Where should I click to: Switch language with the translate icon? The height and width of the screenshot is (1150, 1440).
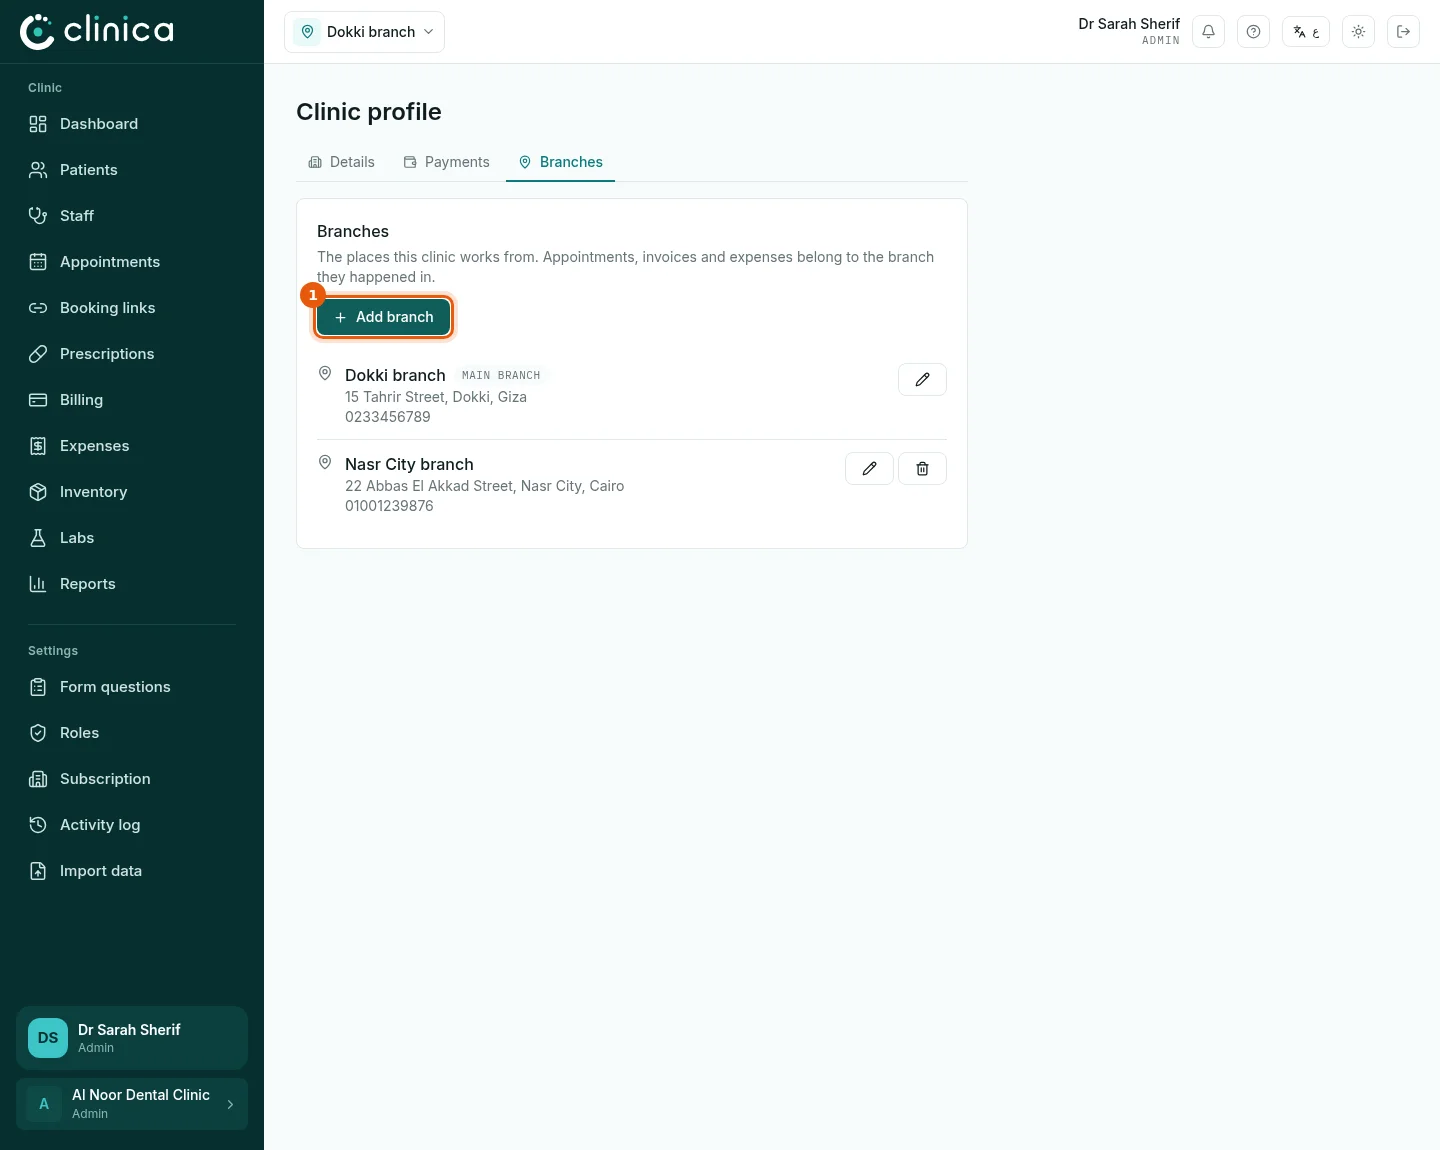coord(1306,32)
